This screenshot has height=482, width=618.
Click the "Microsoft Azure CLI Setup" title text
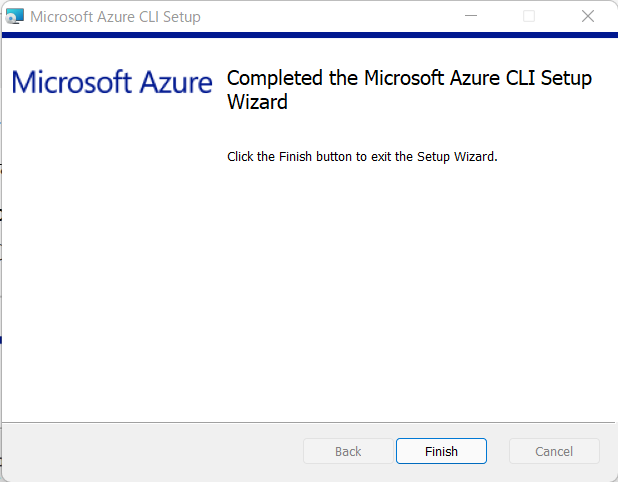tap(115, 17)
